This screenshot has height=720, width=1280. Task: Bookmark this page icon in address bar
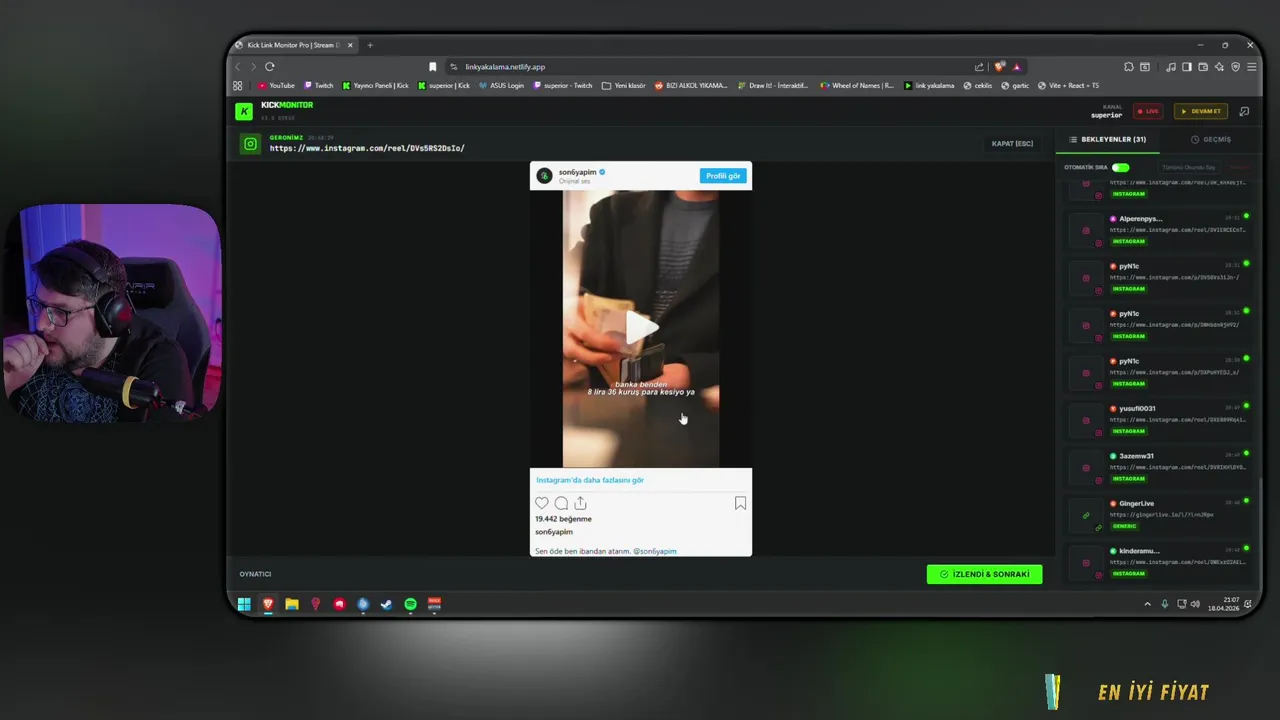pyautogui.click(x=432, y=67)
